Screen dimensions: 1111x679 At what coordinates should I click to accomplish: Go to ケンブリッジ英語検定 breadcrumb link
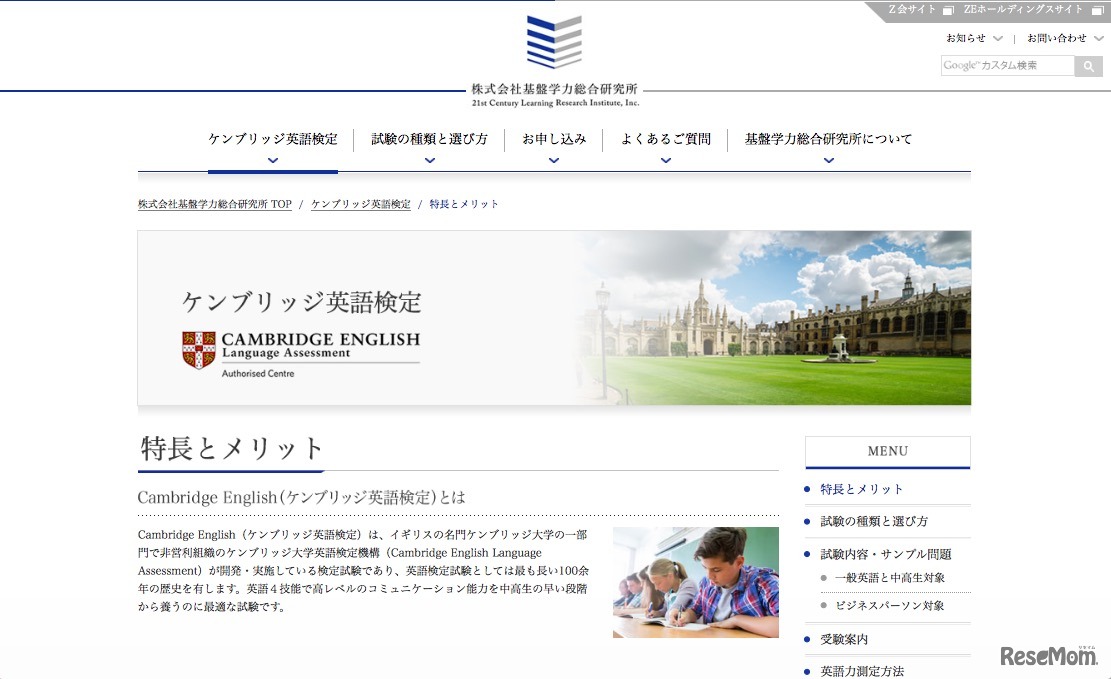coord(361,204)
